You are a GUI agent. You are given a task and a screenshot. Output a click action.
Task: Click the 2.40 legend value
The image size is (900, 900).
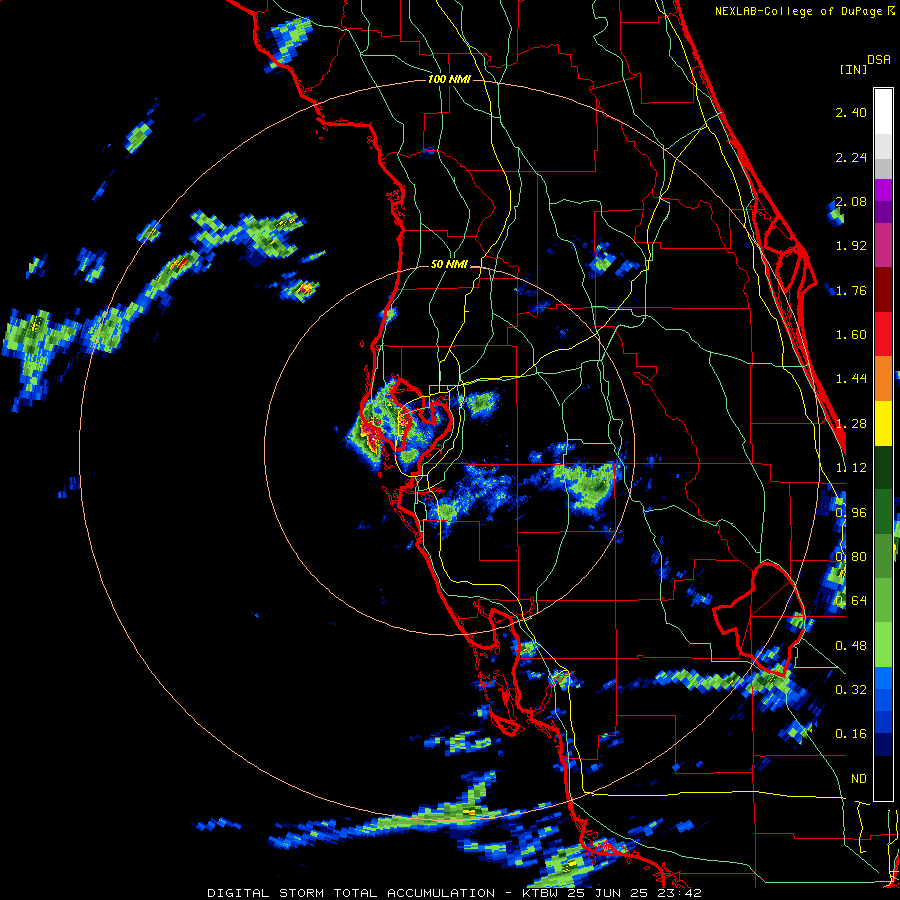851,112
